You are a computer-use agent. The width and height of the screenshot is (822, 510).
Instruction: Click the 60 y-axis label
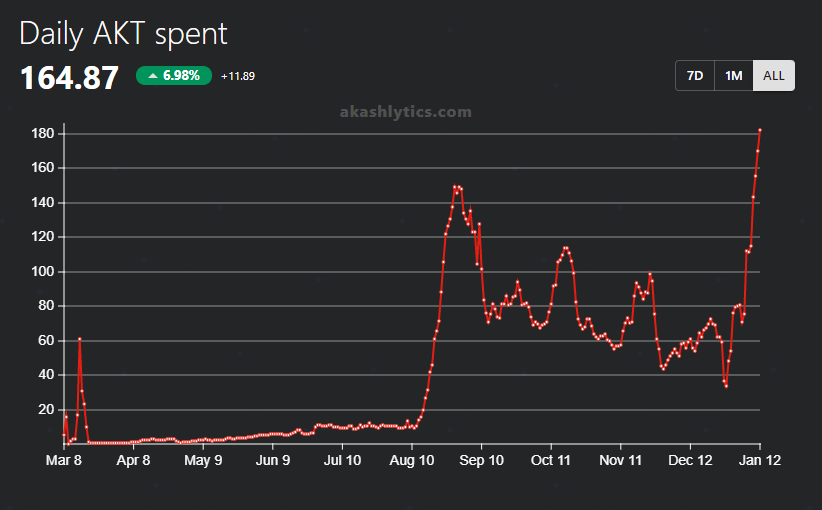coord(46,340)
